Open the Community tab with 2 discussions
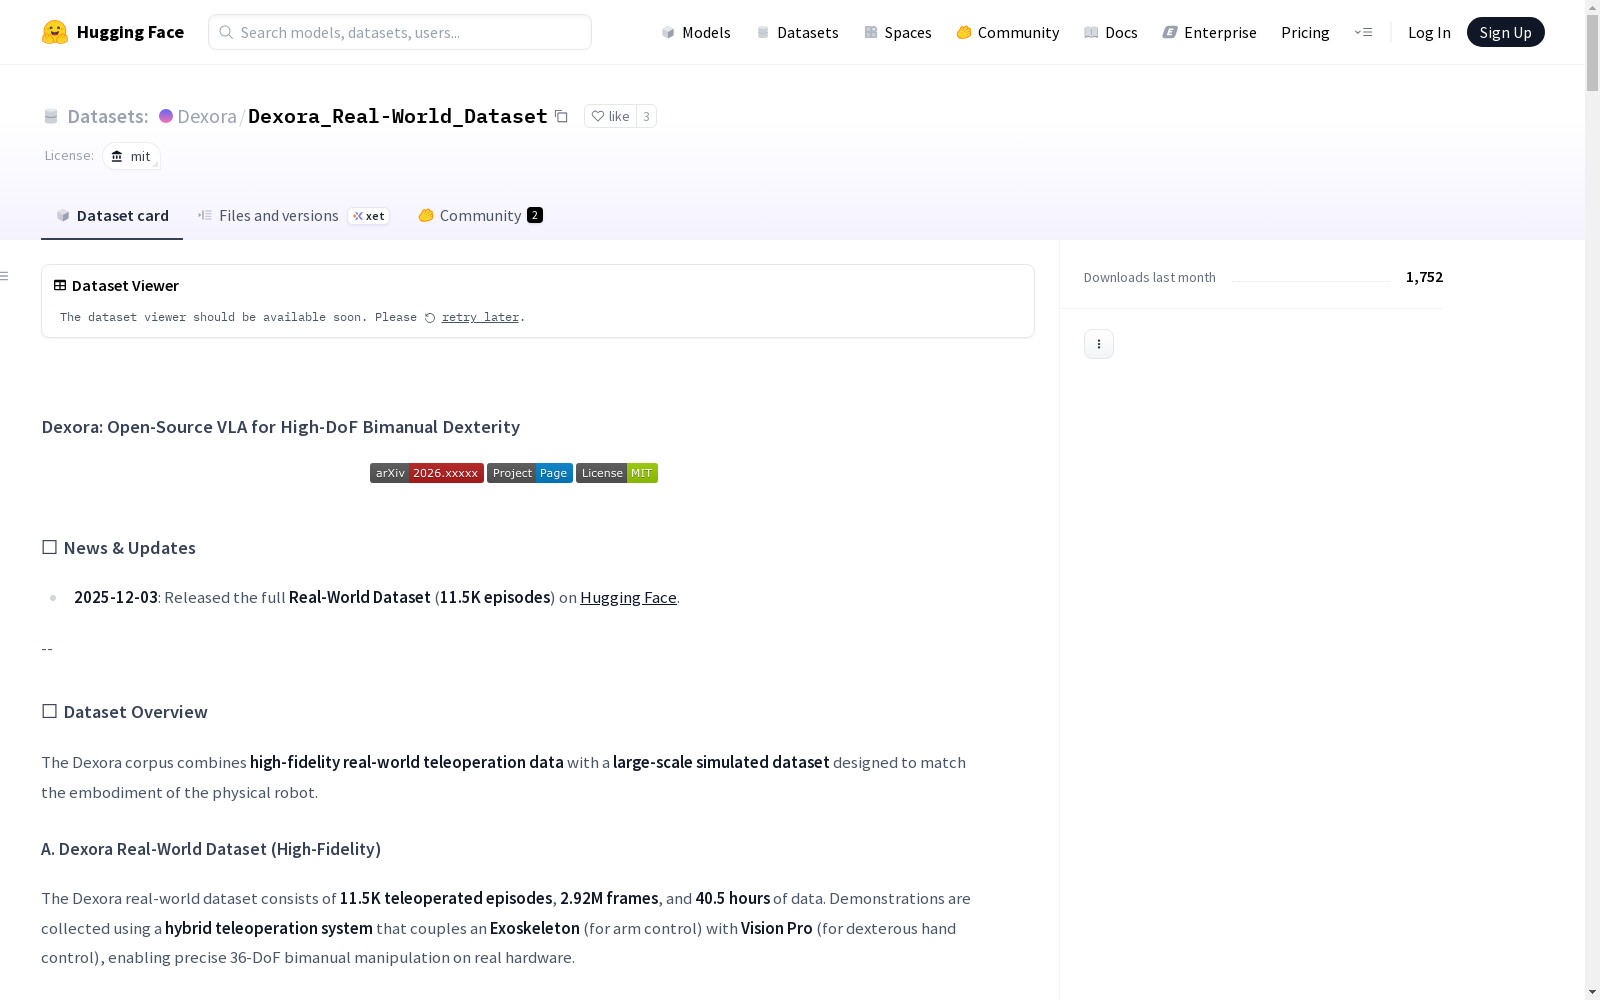1600x1000 pixels. click(x=480, y=216)
